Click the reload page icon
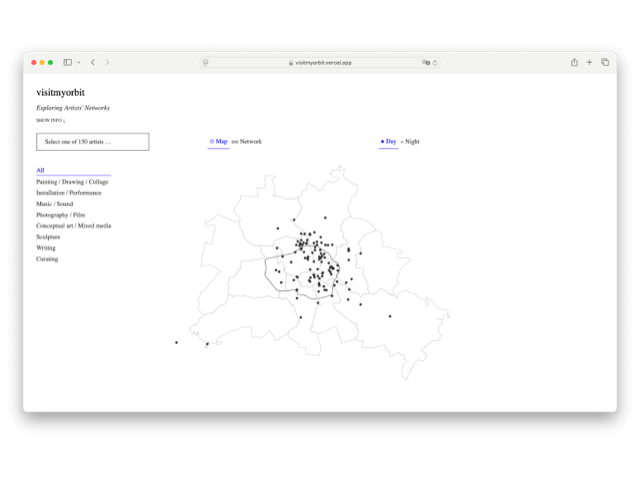 click(x=435, y=62)
